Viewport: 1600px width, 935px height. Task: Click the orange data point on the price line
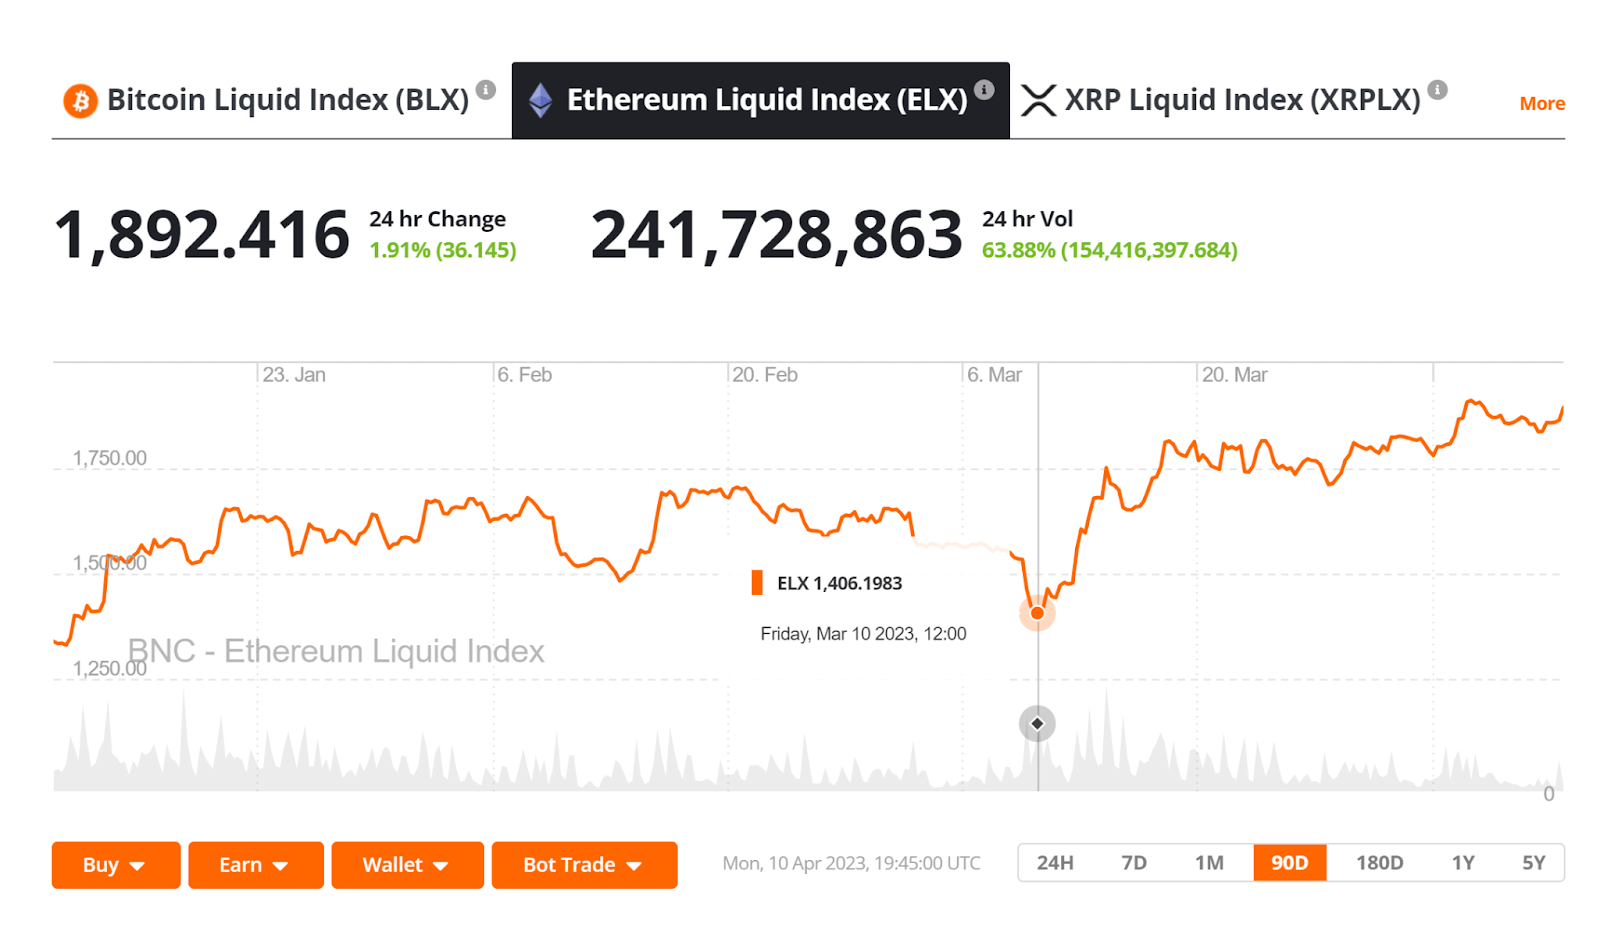pos(1037,613)
